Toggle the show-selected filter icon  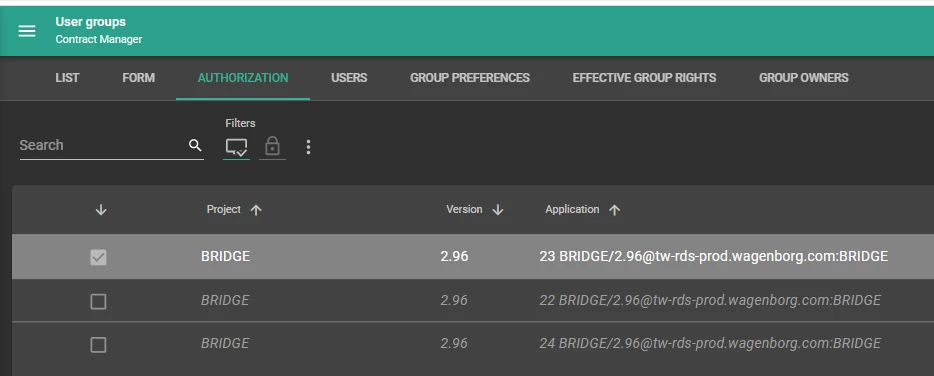click(236, 147)
